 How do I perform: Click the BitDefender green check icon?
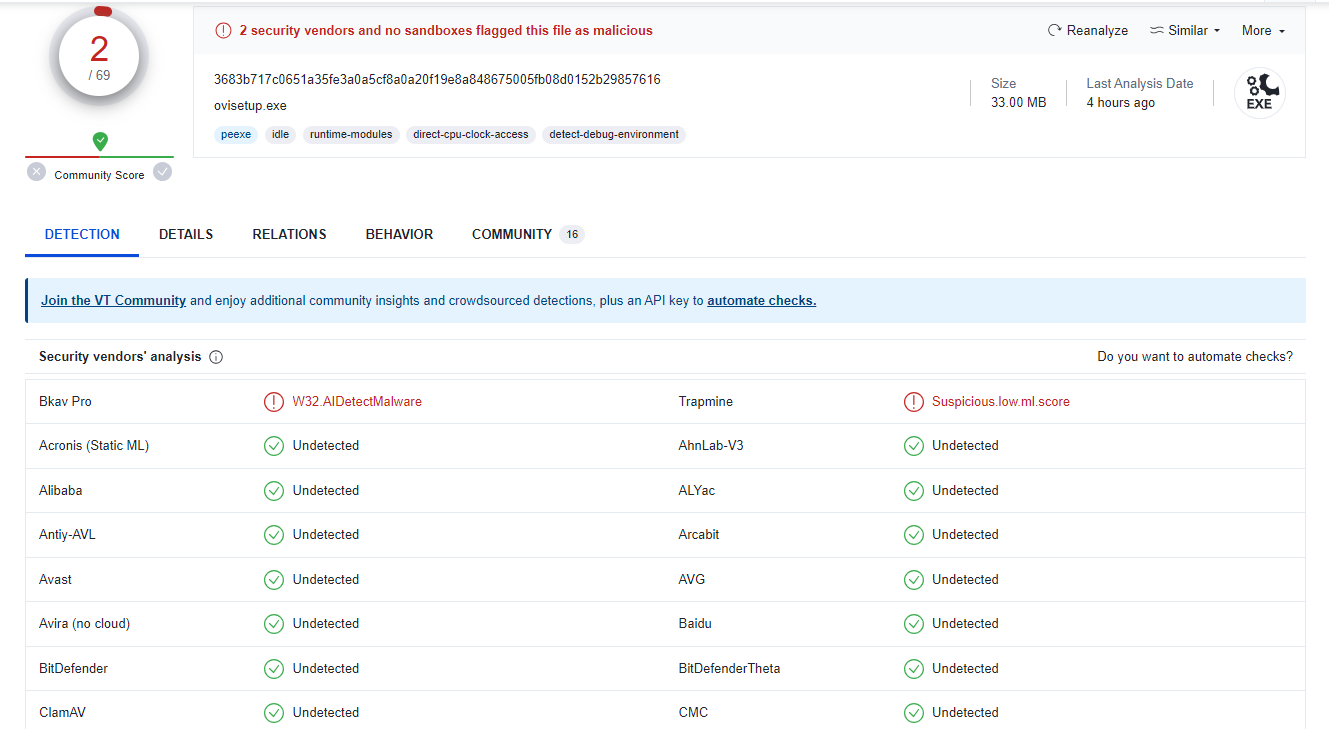pyautogui.click(x=273, y=669)
